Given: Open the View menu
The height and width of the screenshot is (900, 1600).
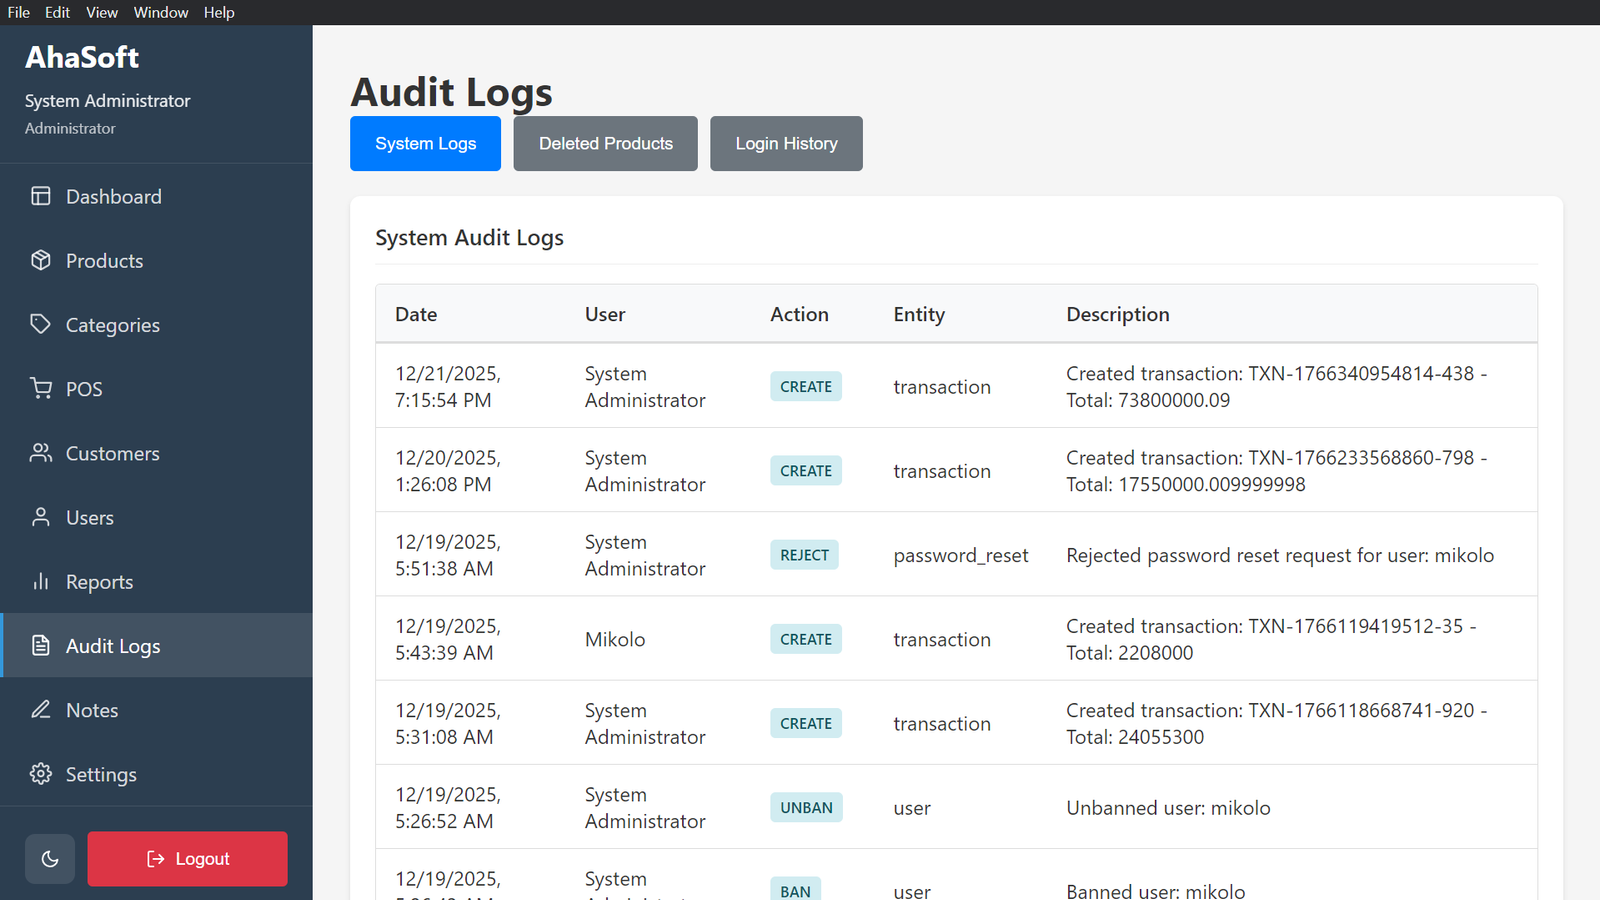Looking at the screenshot, I should 102,12.
